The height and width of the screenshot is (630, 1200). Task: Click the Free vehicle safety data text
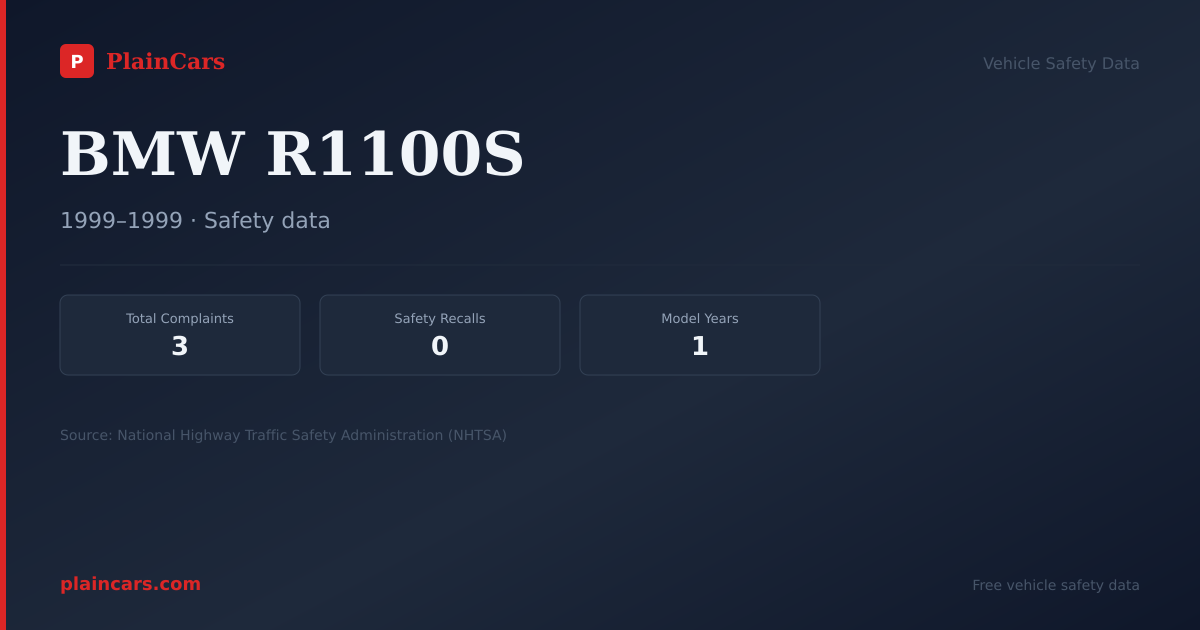tap(1056, 585)
